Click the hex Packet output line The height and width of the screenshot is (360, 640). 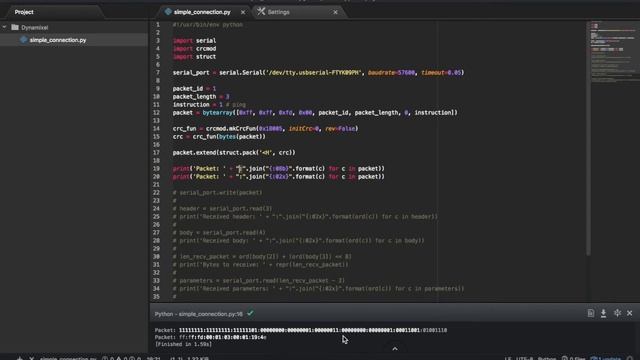tap(211, 337)
